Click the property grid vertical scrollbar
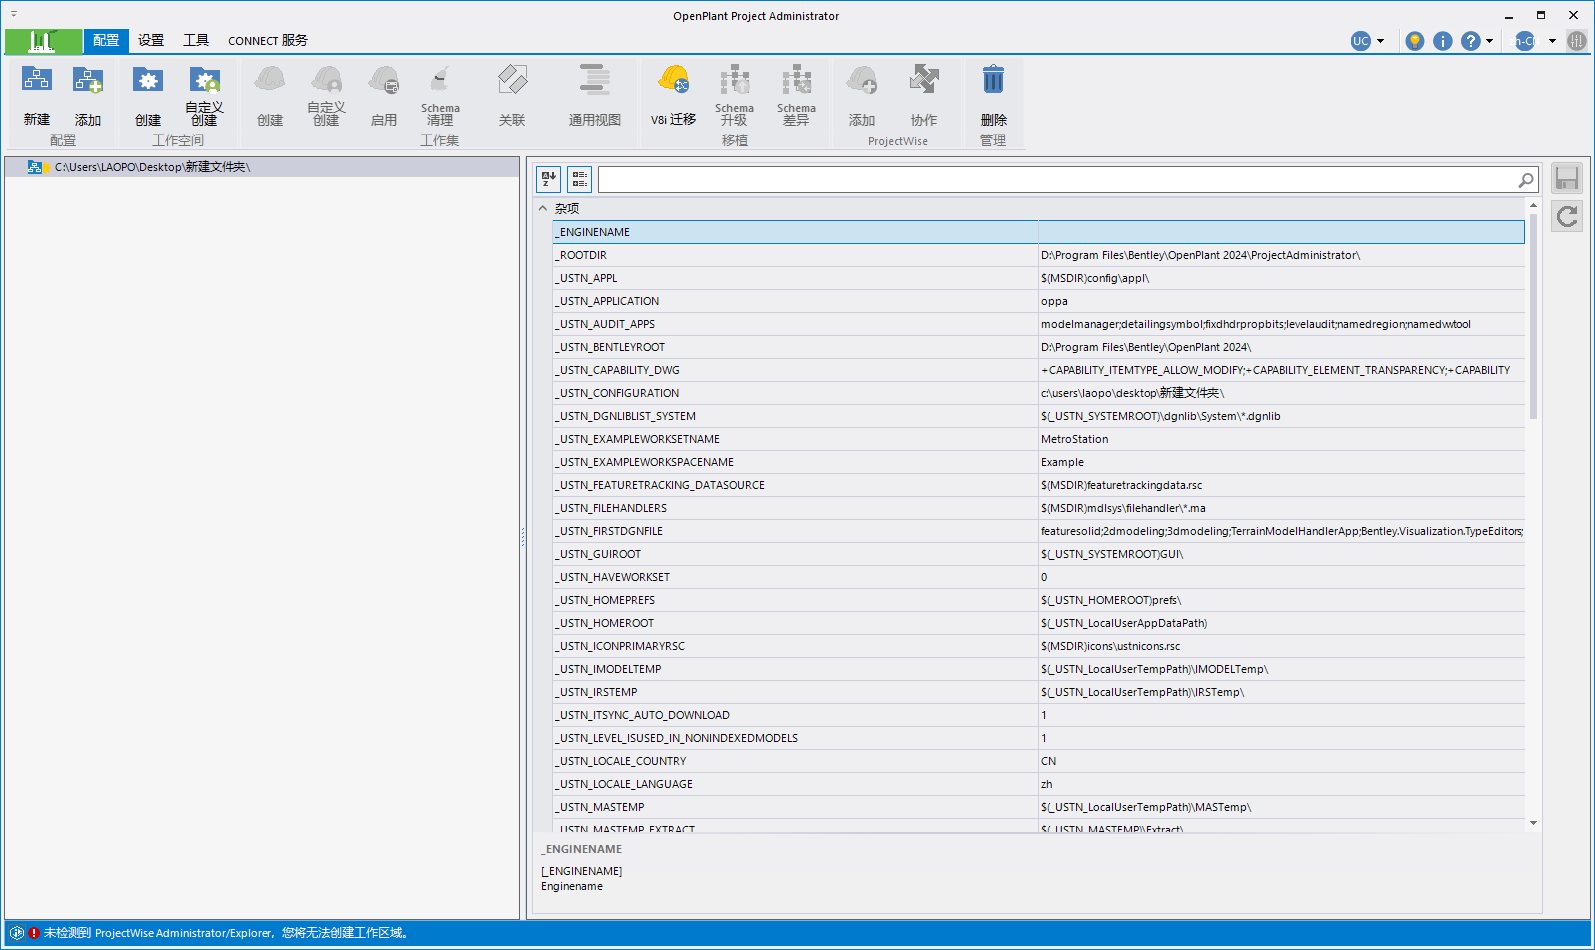The image size is (1595, 950). (1533, 315)
